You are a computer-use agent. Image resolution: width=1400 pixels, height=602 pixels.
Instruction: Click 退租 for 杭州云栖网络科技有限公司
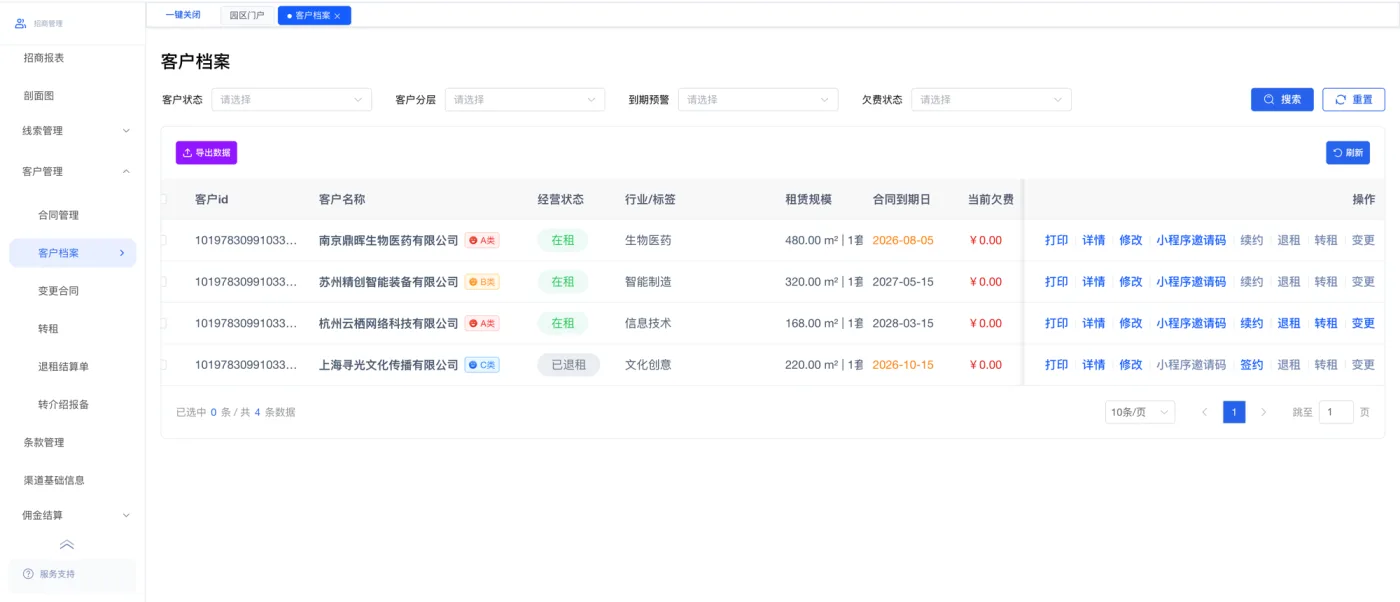click(1289, 324)
